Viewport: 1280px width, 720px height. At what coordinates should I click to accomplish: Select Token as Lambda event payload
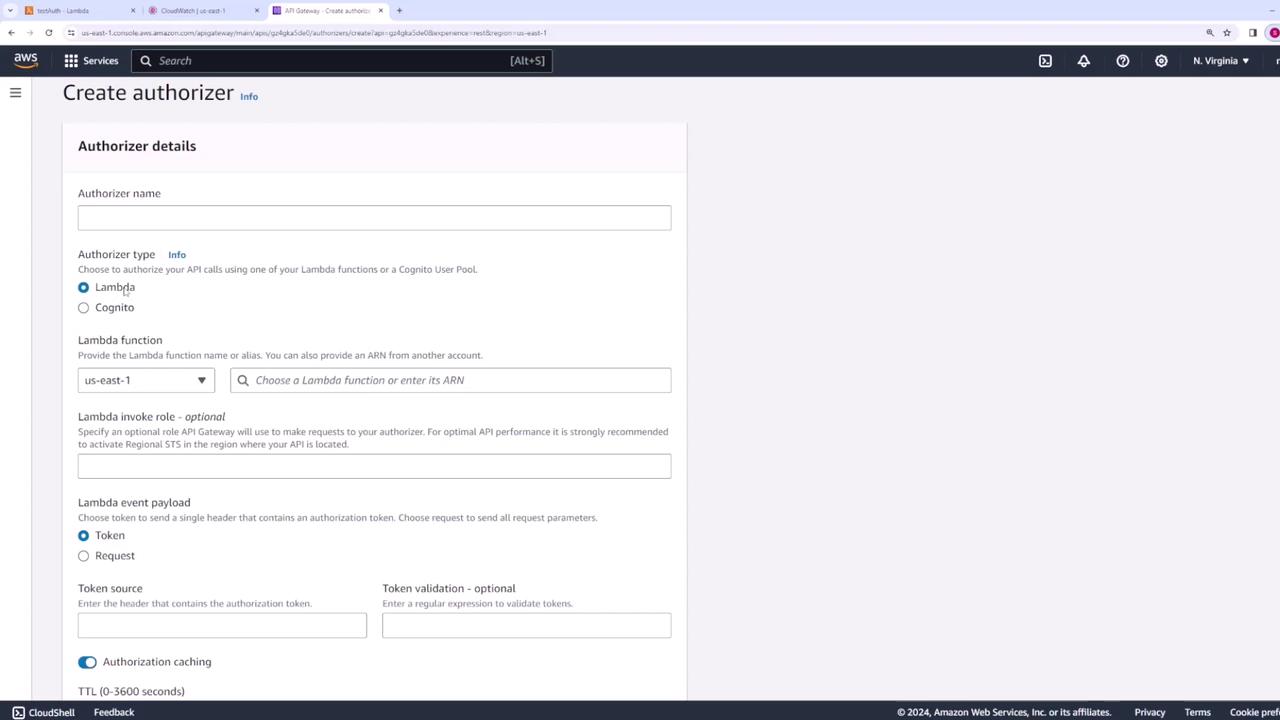click(83, 536)
